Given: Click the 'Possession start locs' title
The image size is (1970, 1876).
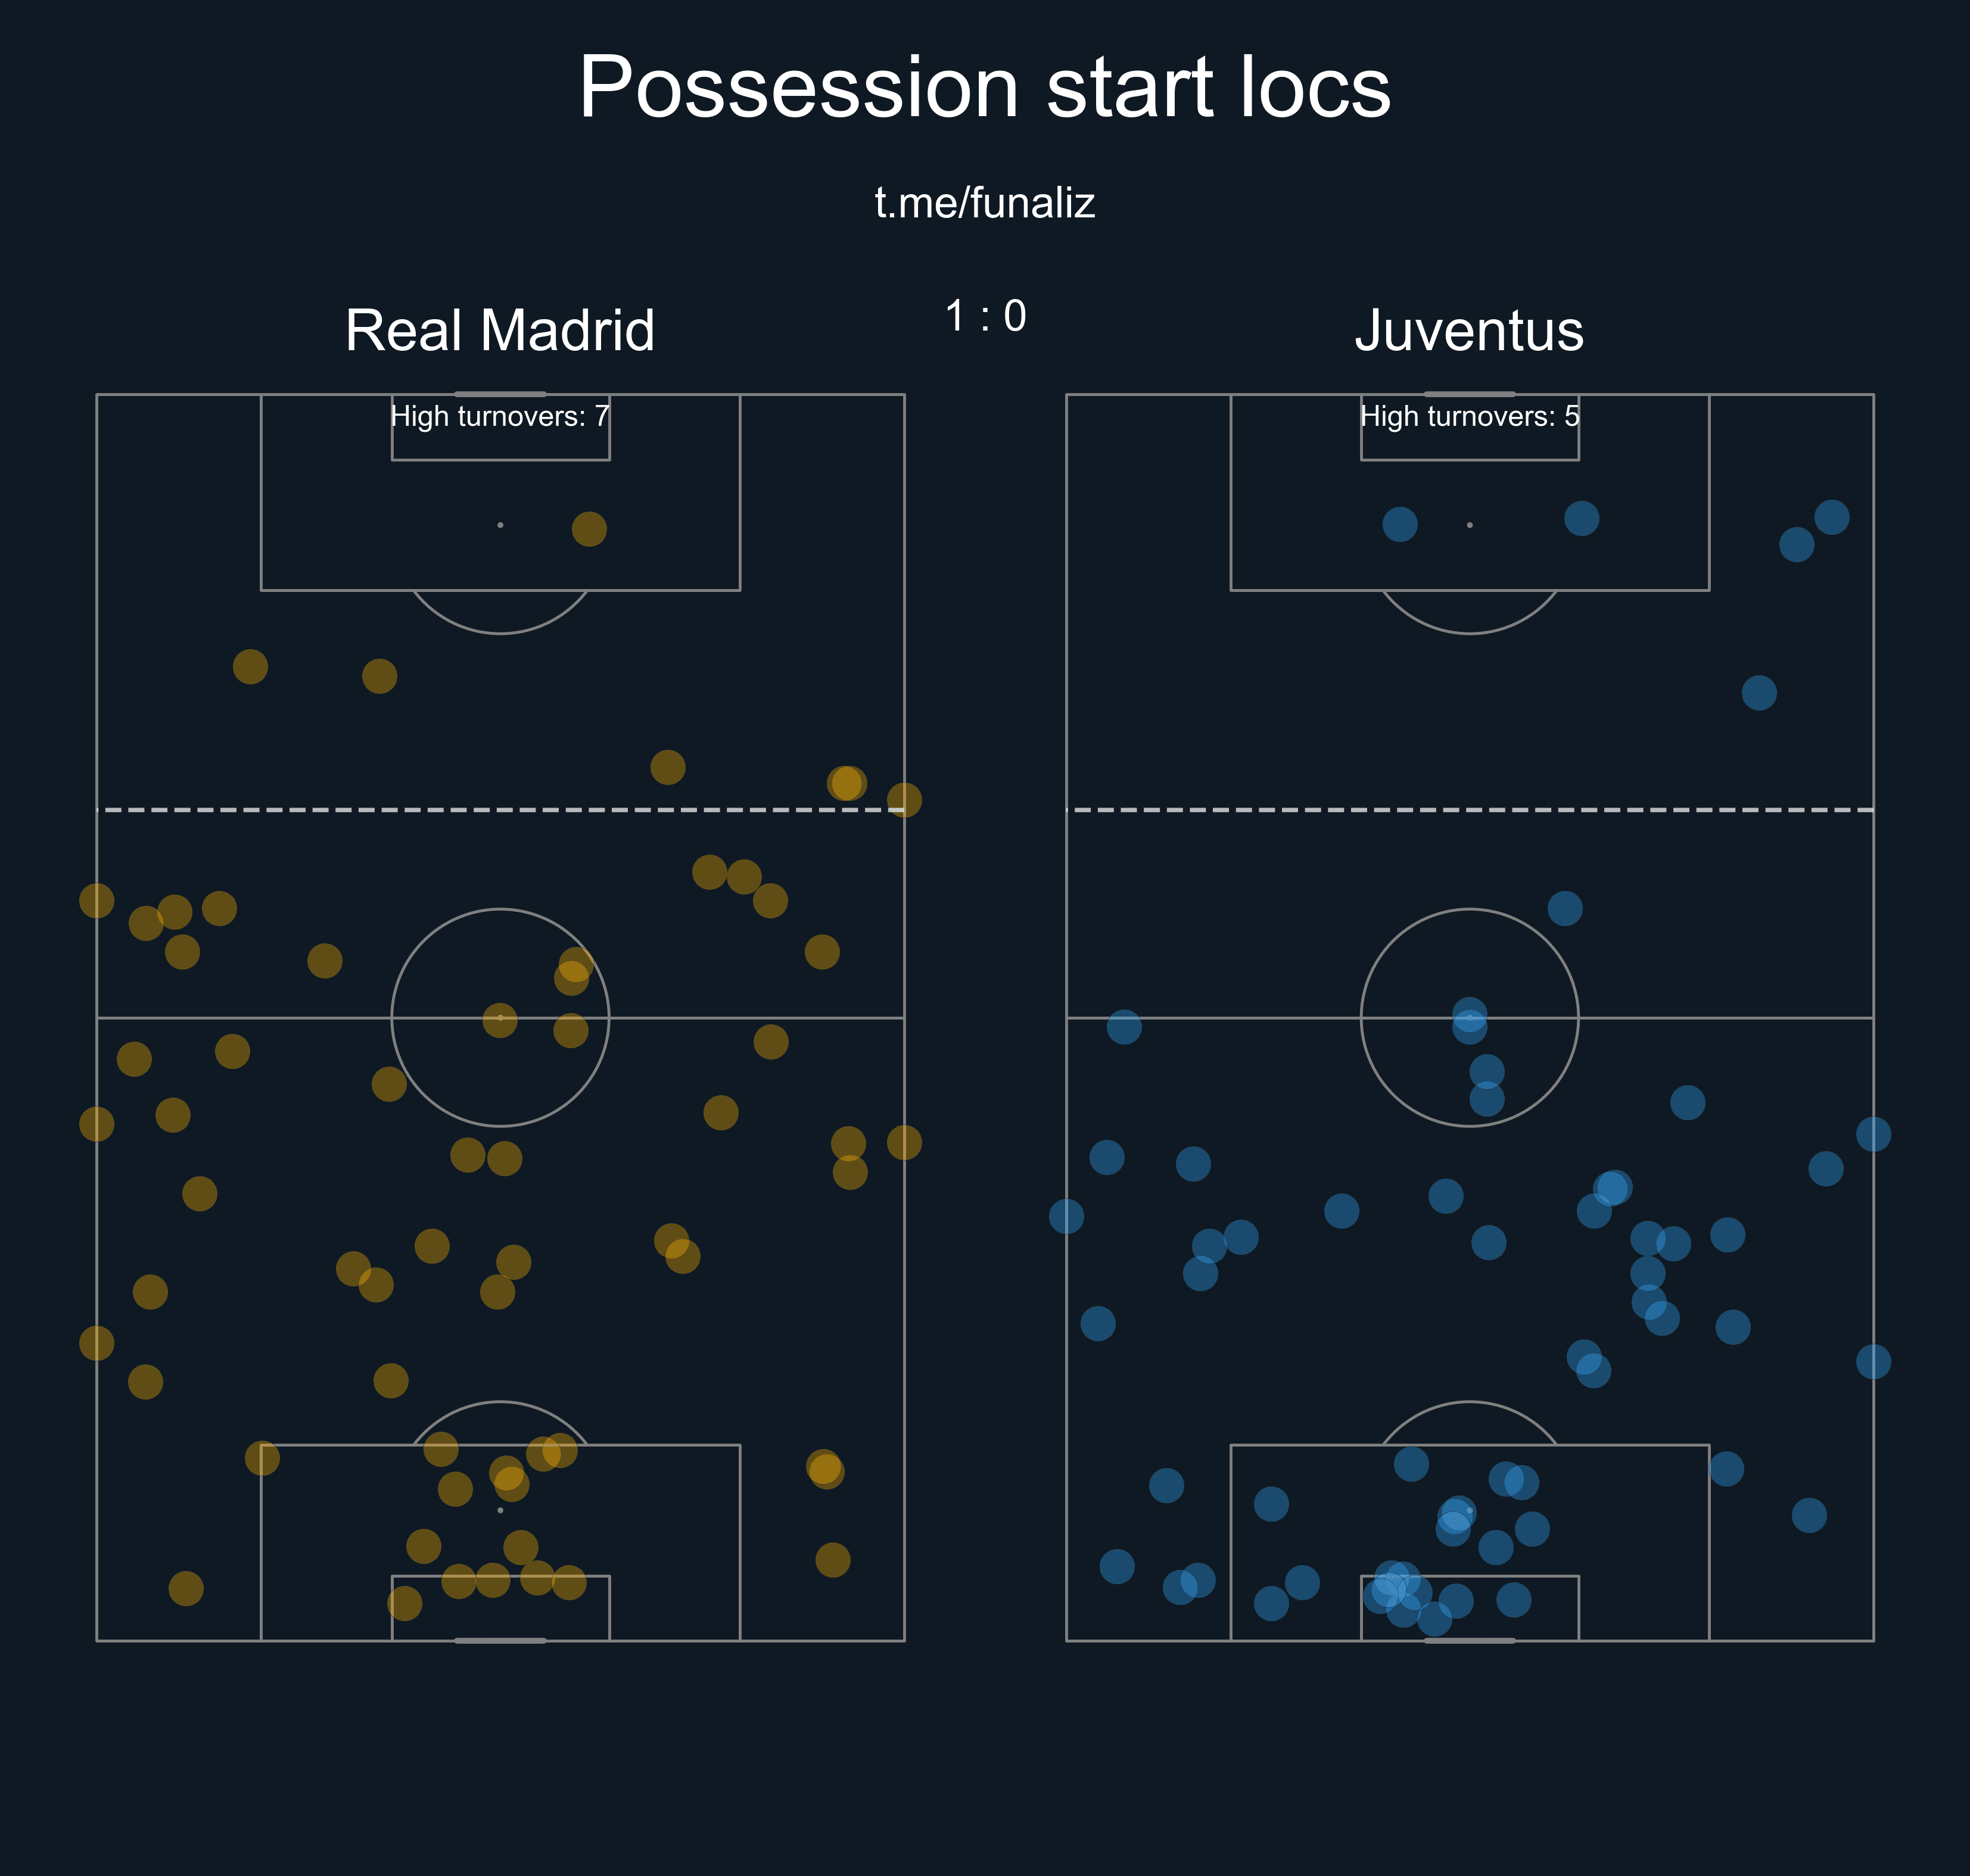Looking at the screenshot, I should click(984, 88).
